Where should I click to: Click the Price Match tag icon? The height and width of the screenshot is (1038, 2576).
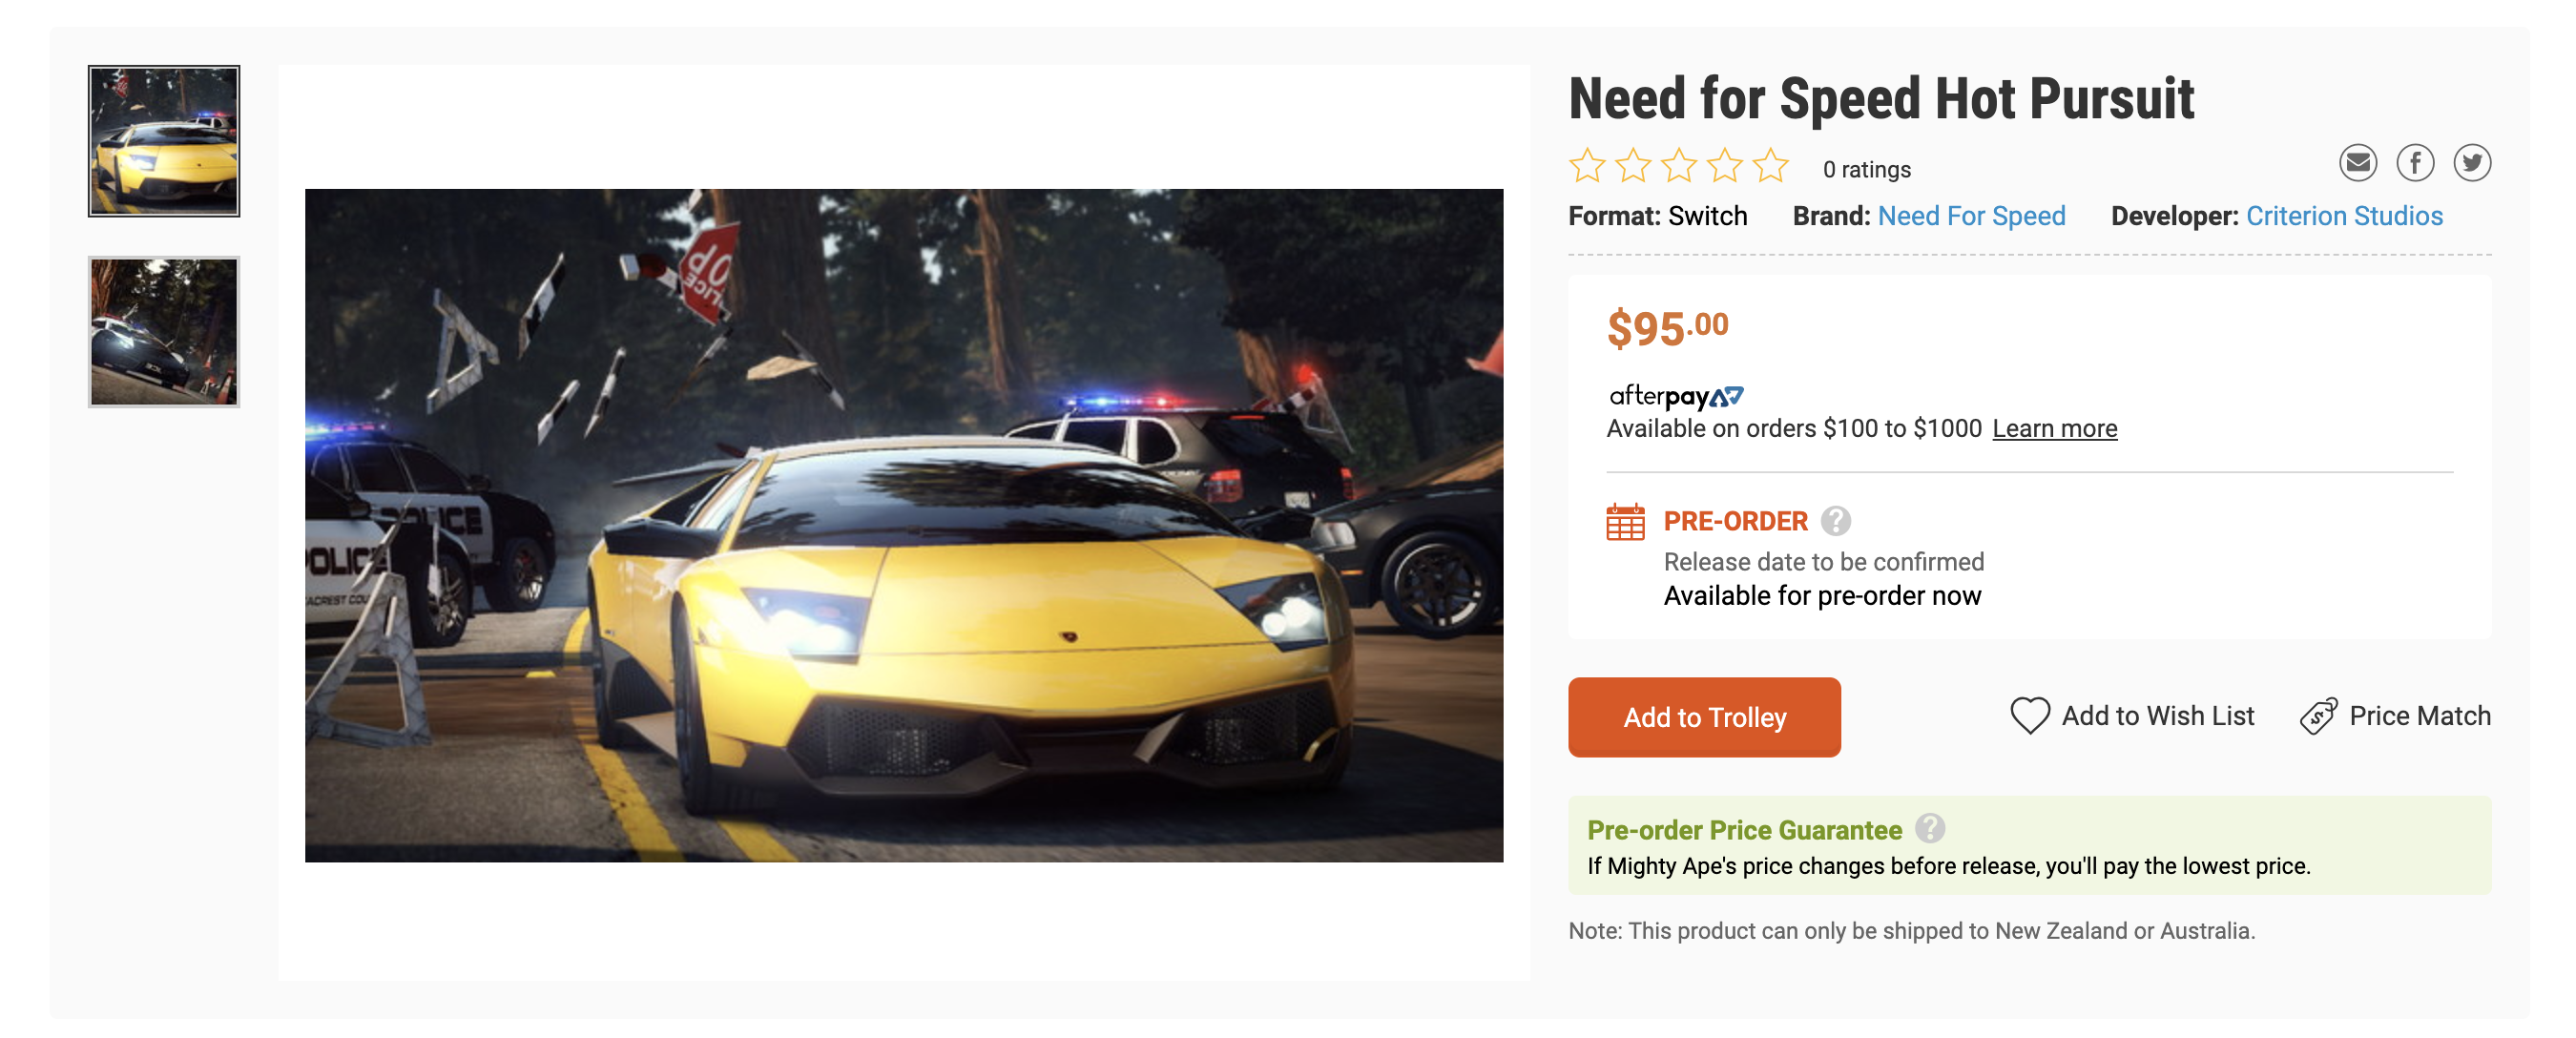point(2317,716)
